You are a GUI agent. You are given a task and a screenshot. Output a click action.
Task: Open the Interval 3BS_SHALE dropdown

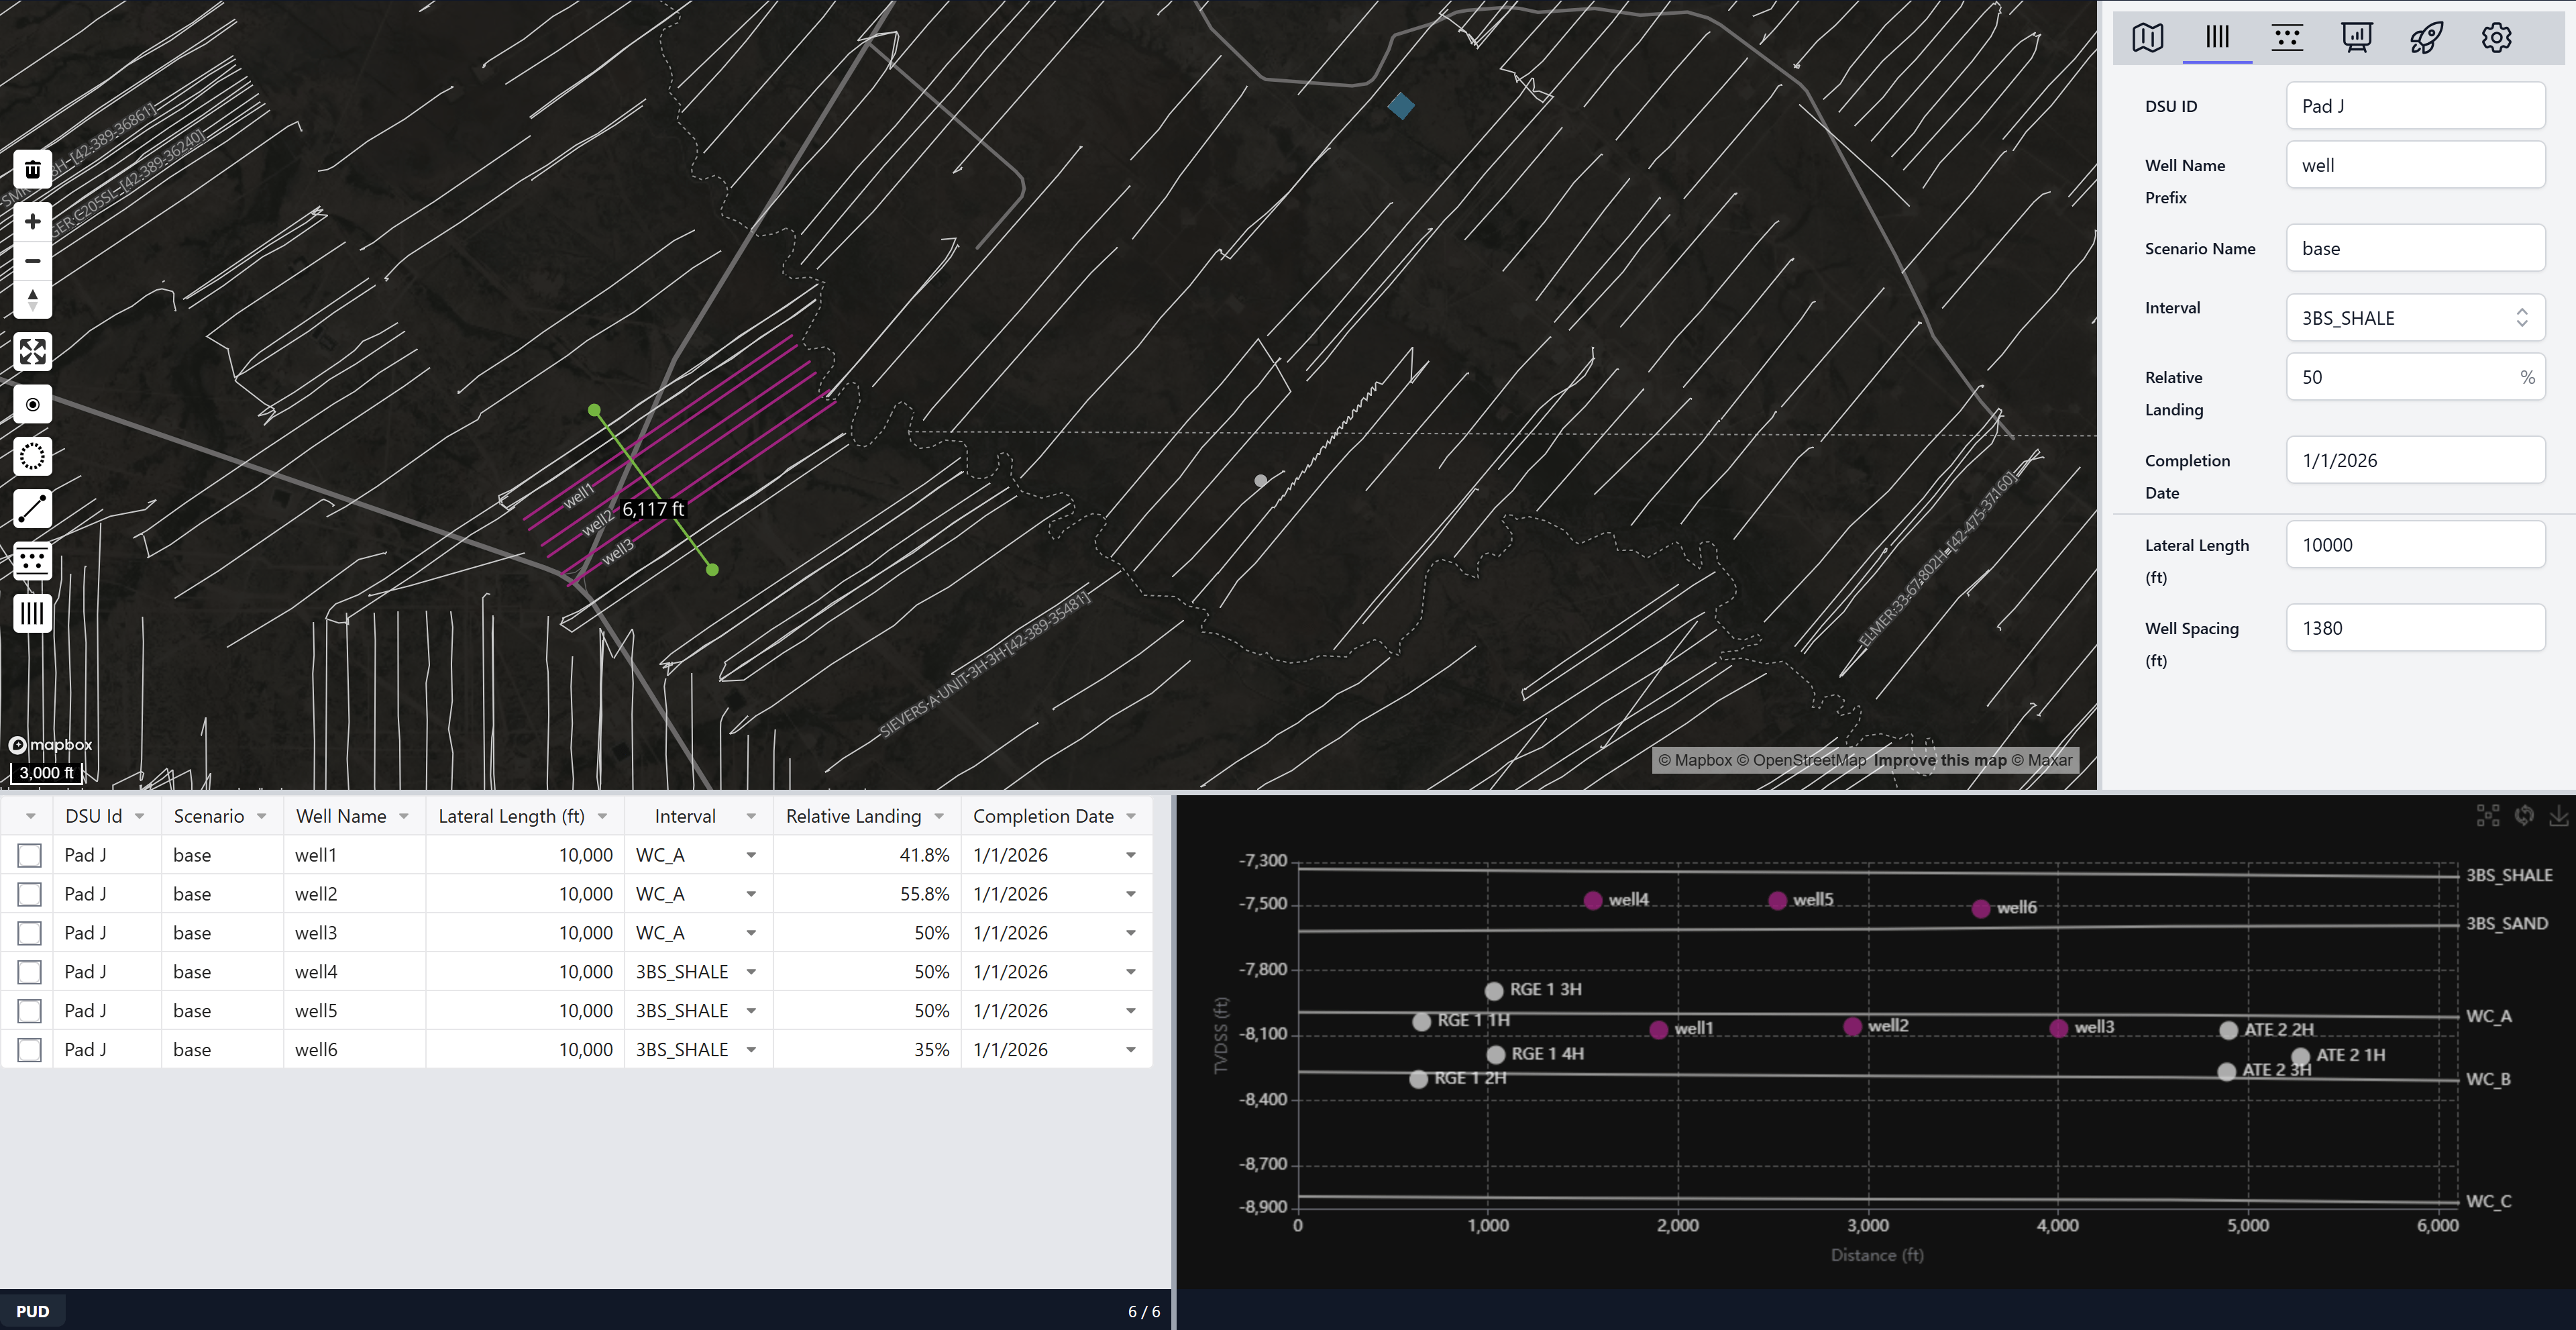2415,318
